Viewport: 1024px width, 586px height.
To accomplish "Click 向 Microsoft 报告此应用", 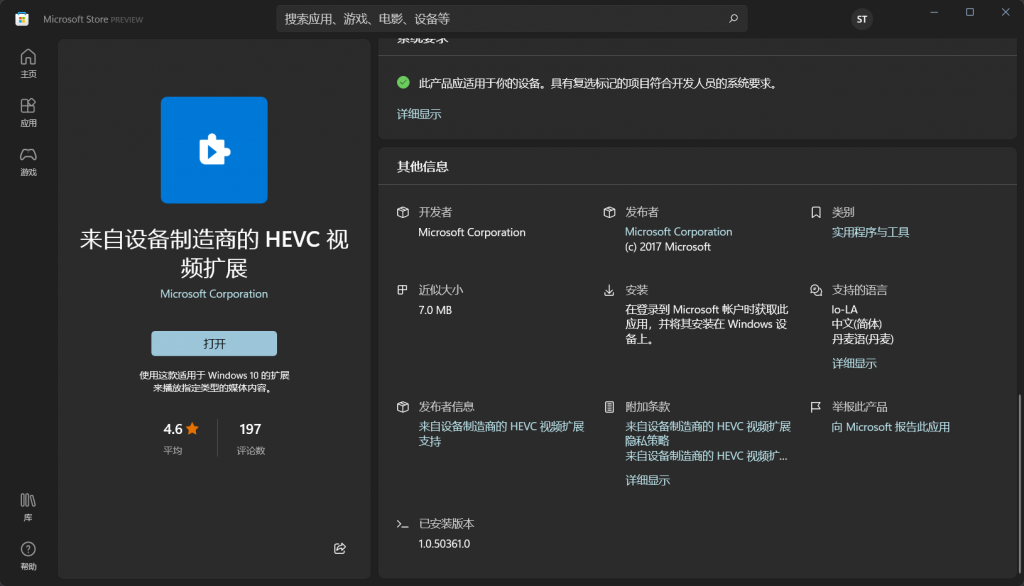I will (x=888, y=426).
